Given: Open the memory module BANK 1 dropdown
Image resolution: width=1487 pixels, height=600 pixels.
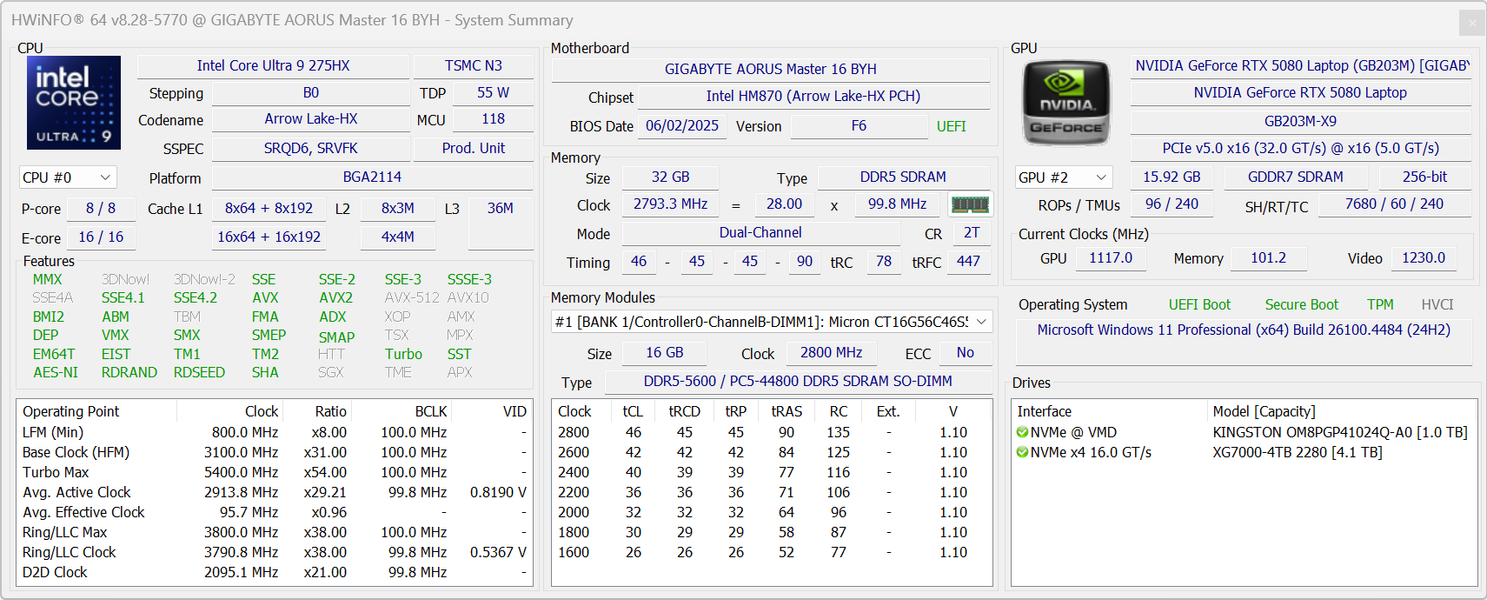Looking at the screenshot, I should point(771,322).
